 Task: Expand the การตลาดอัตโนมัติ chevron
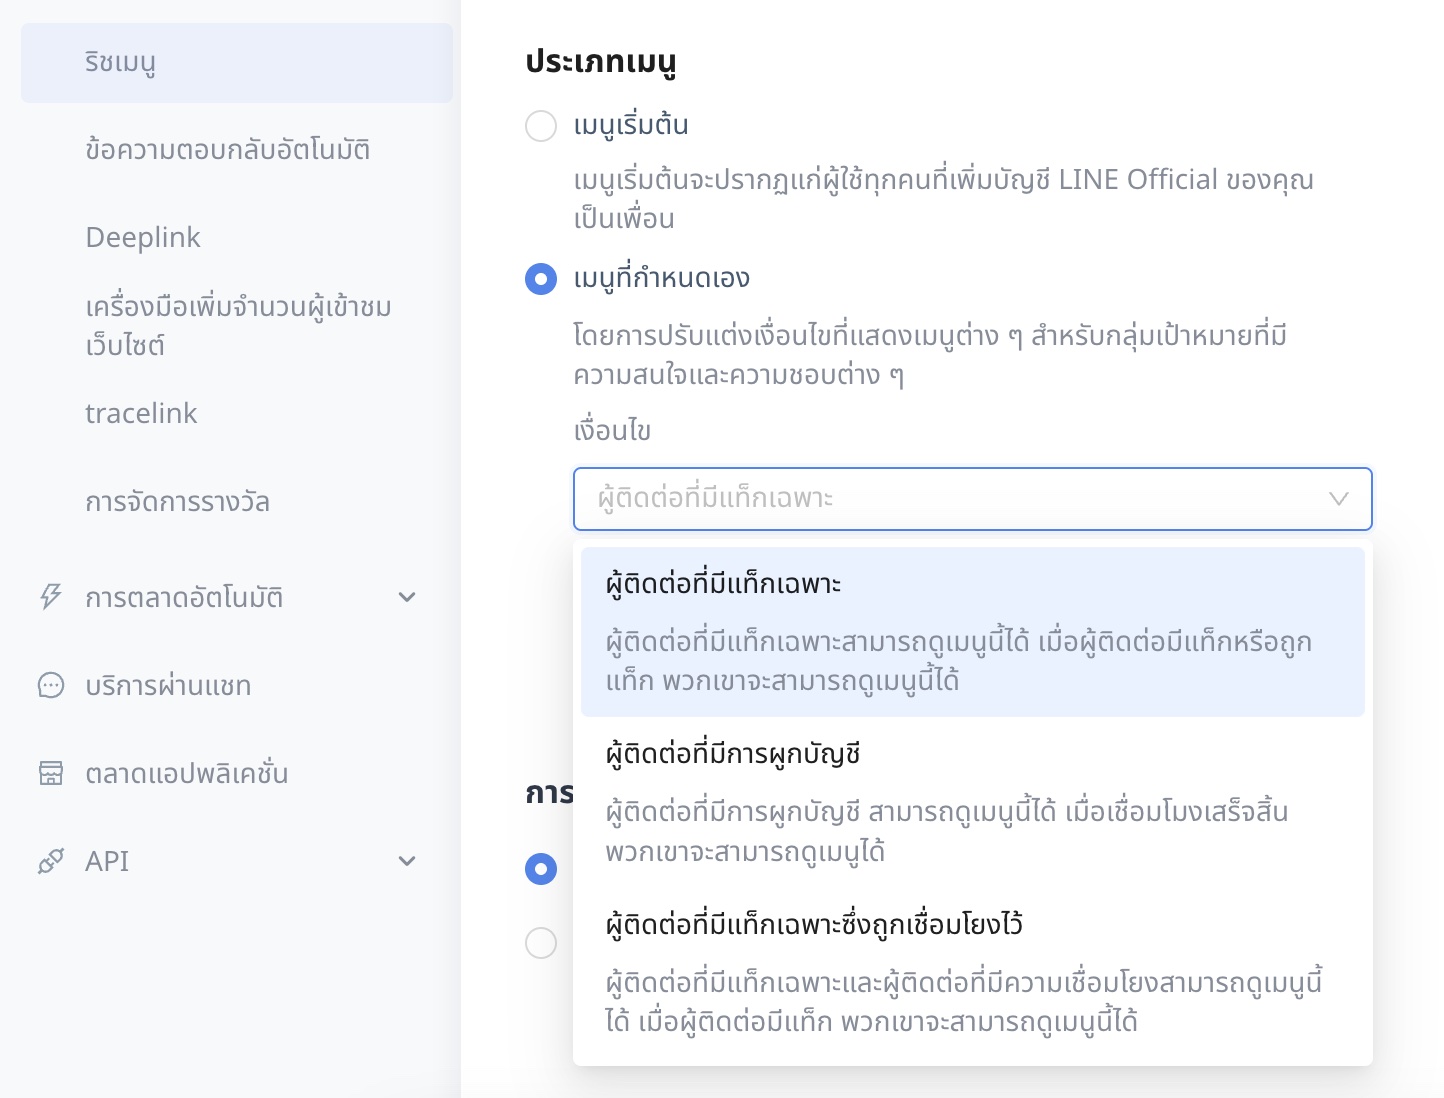click(x=407, y=597)
